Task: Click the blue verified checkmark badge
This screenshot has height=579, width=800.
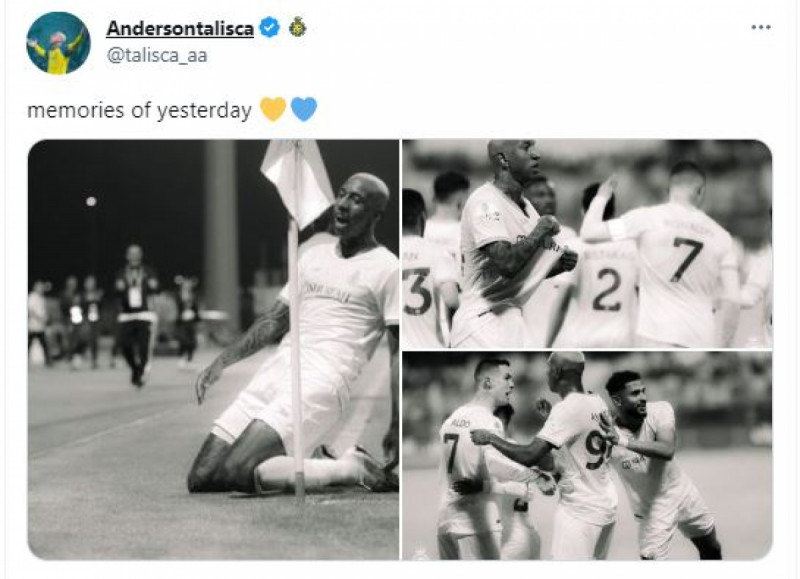Action: click(x=269, y=28)
